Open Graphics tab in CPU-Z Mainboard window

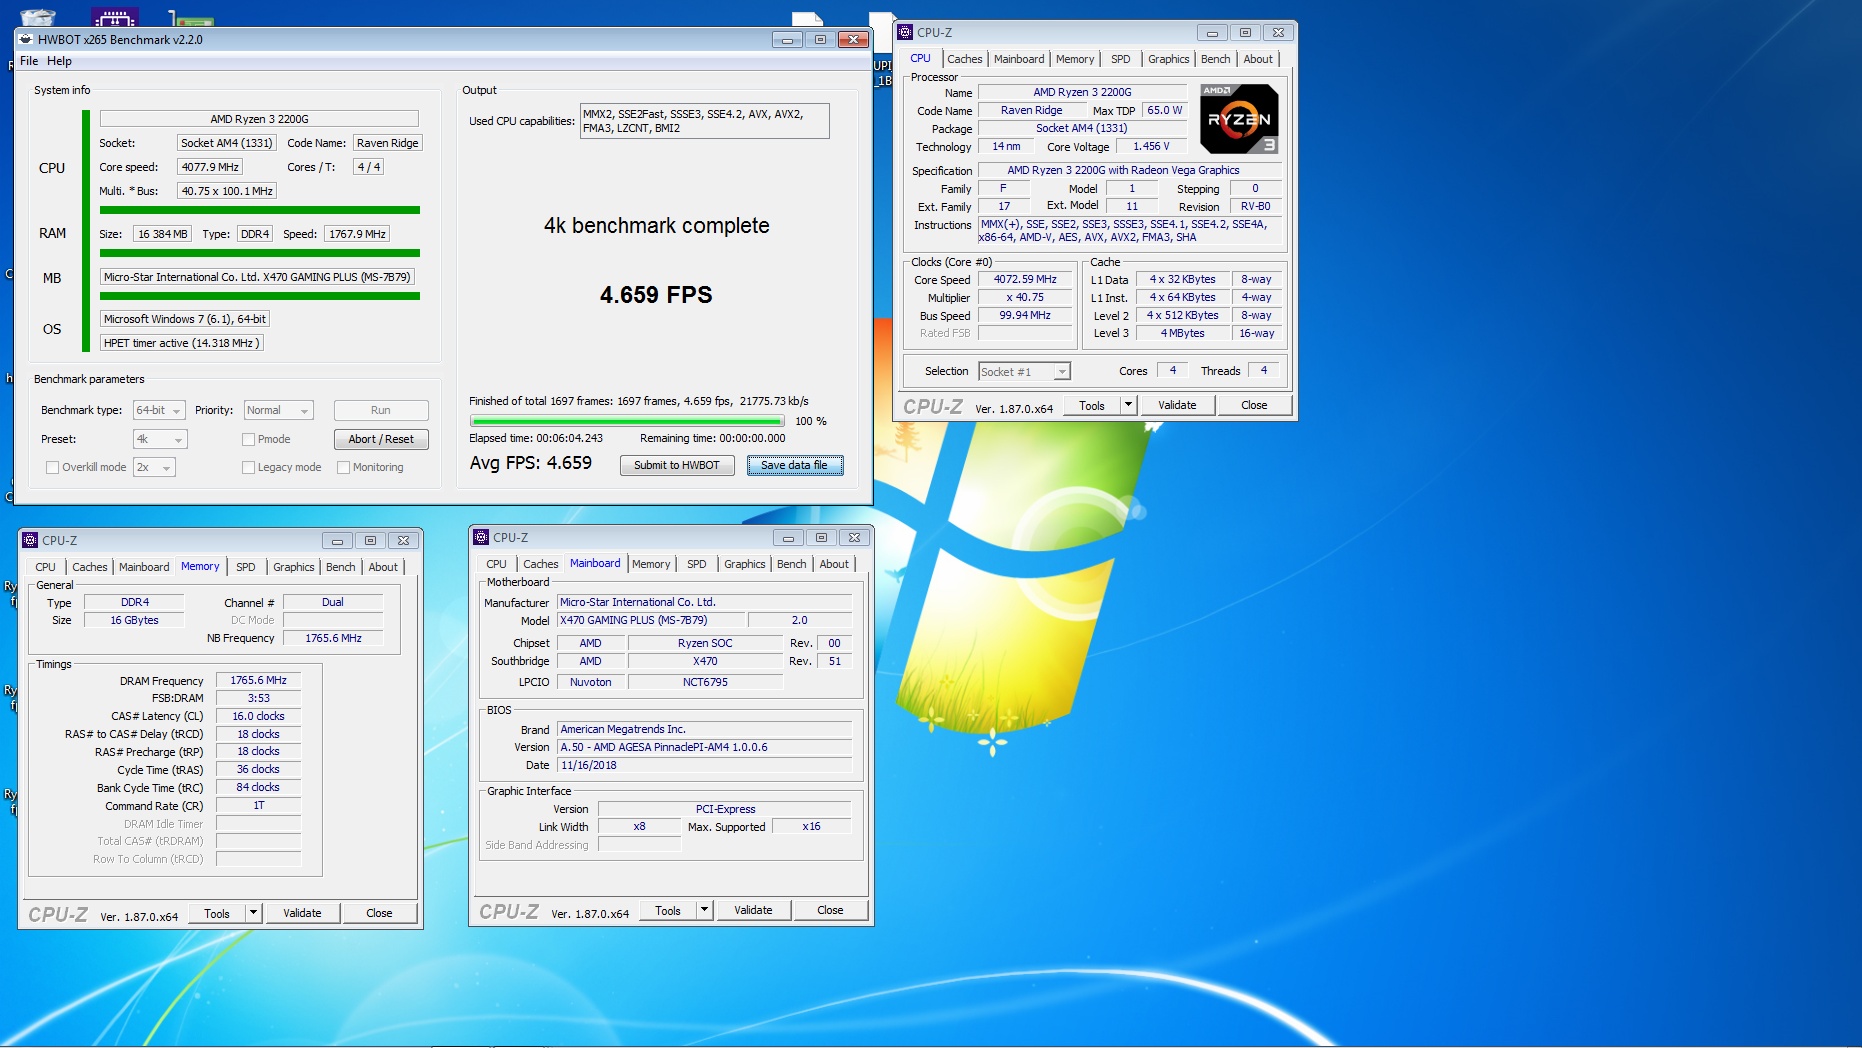(x=745, y=564)
